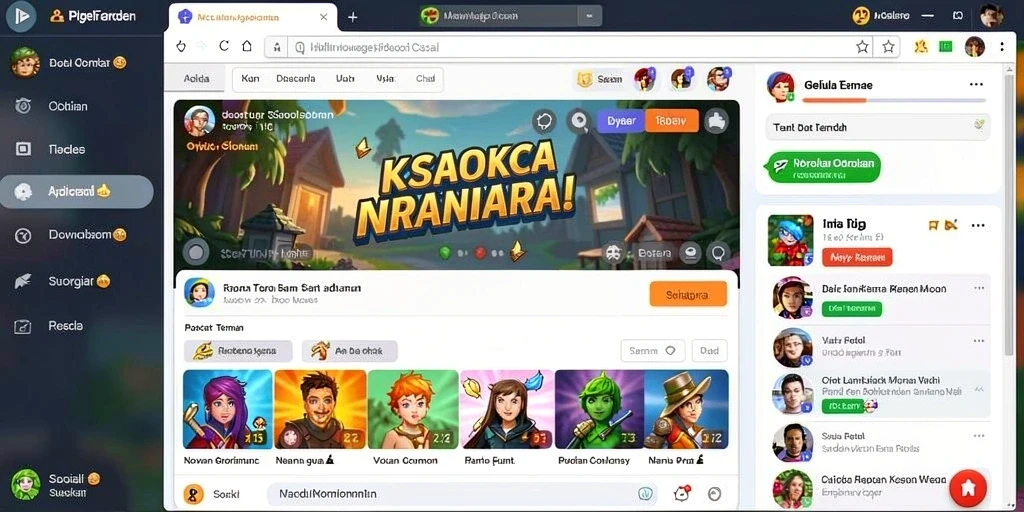The width and height of the screenshot is (1024, 512).
Task: Switch to the Chal tab
Action: click(425, 78)
